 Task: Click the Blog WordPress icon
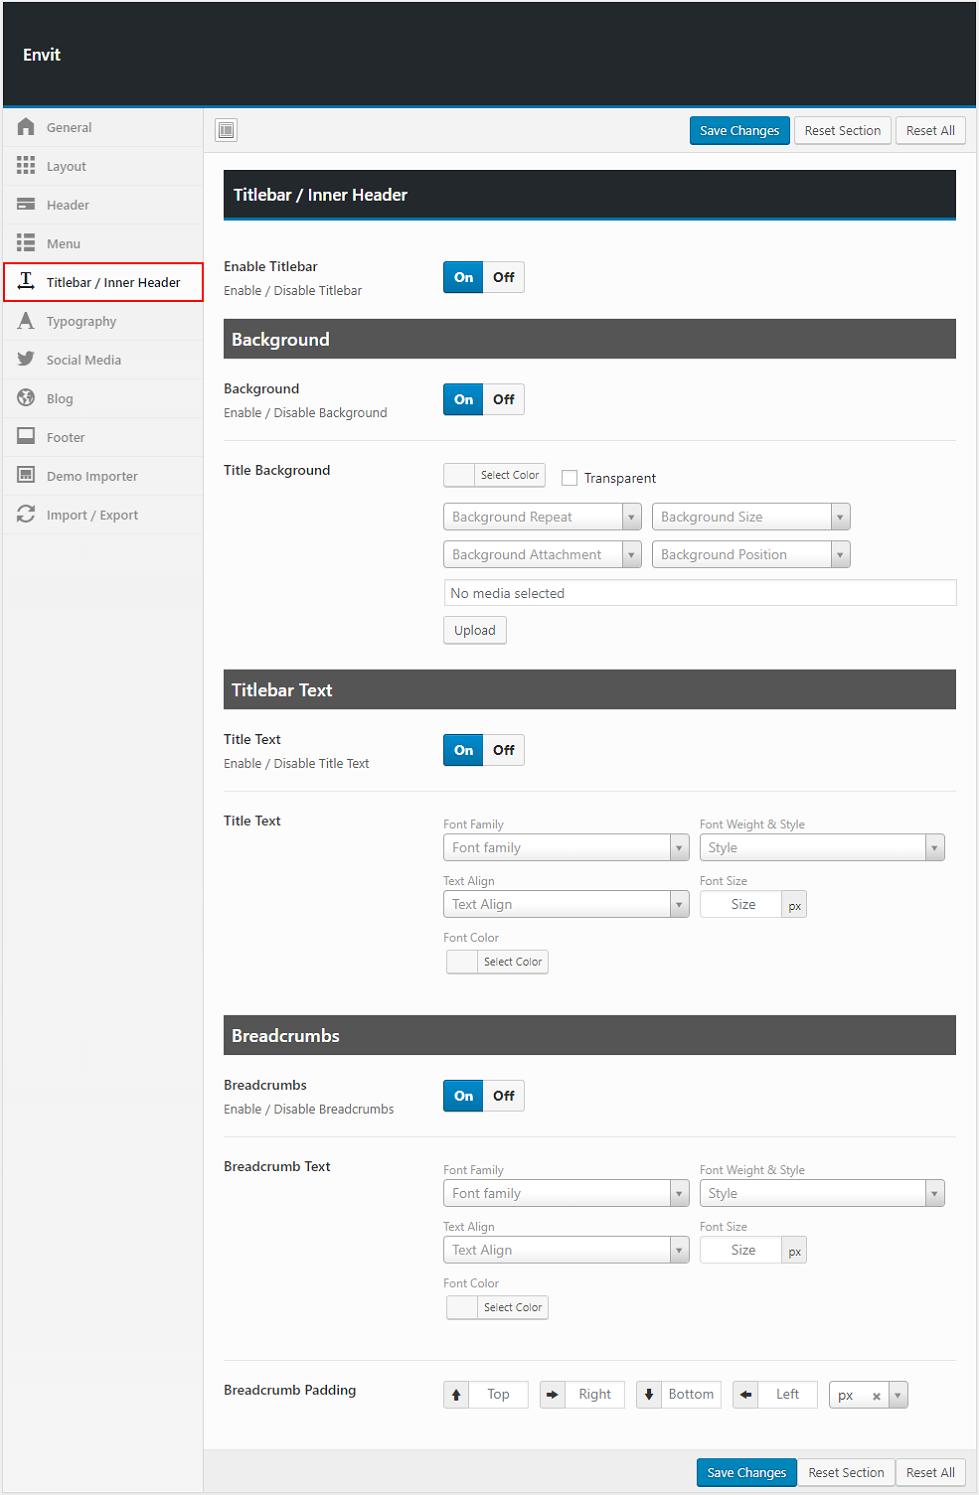click(x=26, y=398)
